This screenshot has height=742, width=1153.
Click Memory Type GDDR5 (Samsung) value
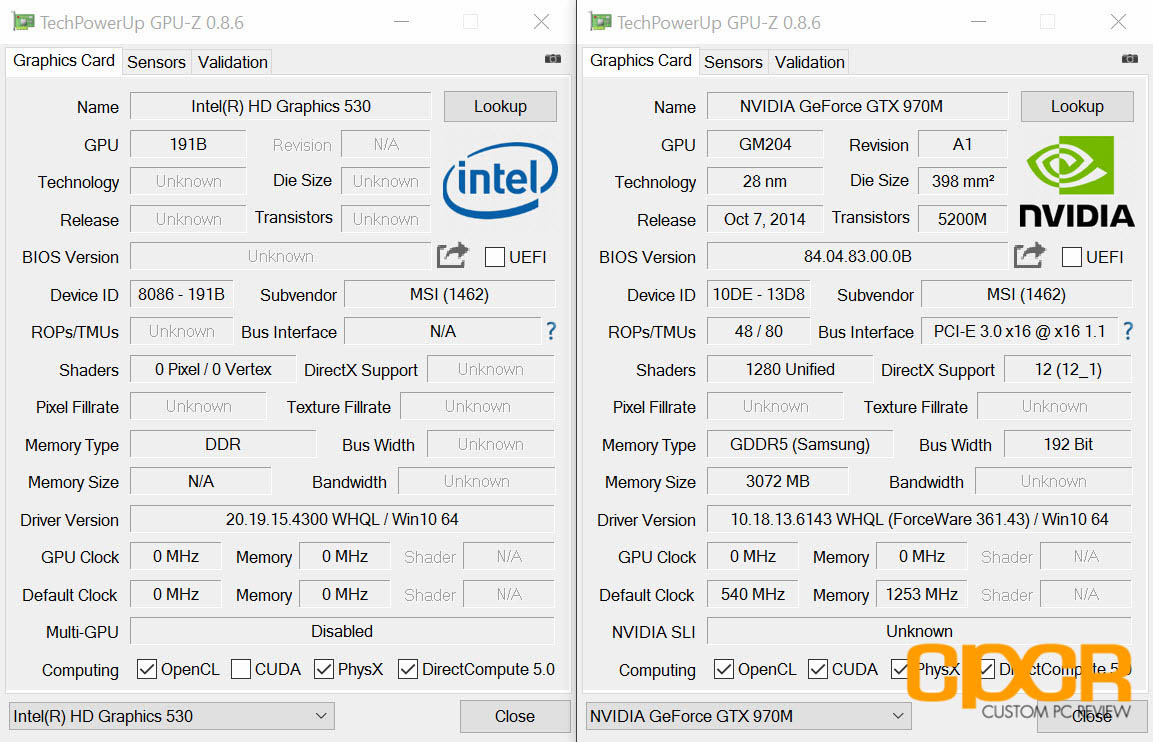click(x=800, y=444)
